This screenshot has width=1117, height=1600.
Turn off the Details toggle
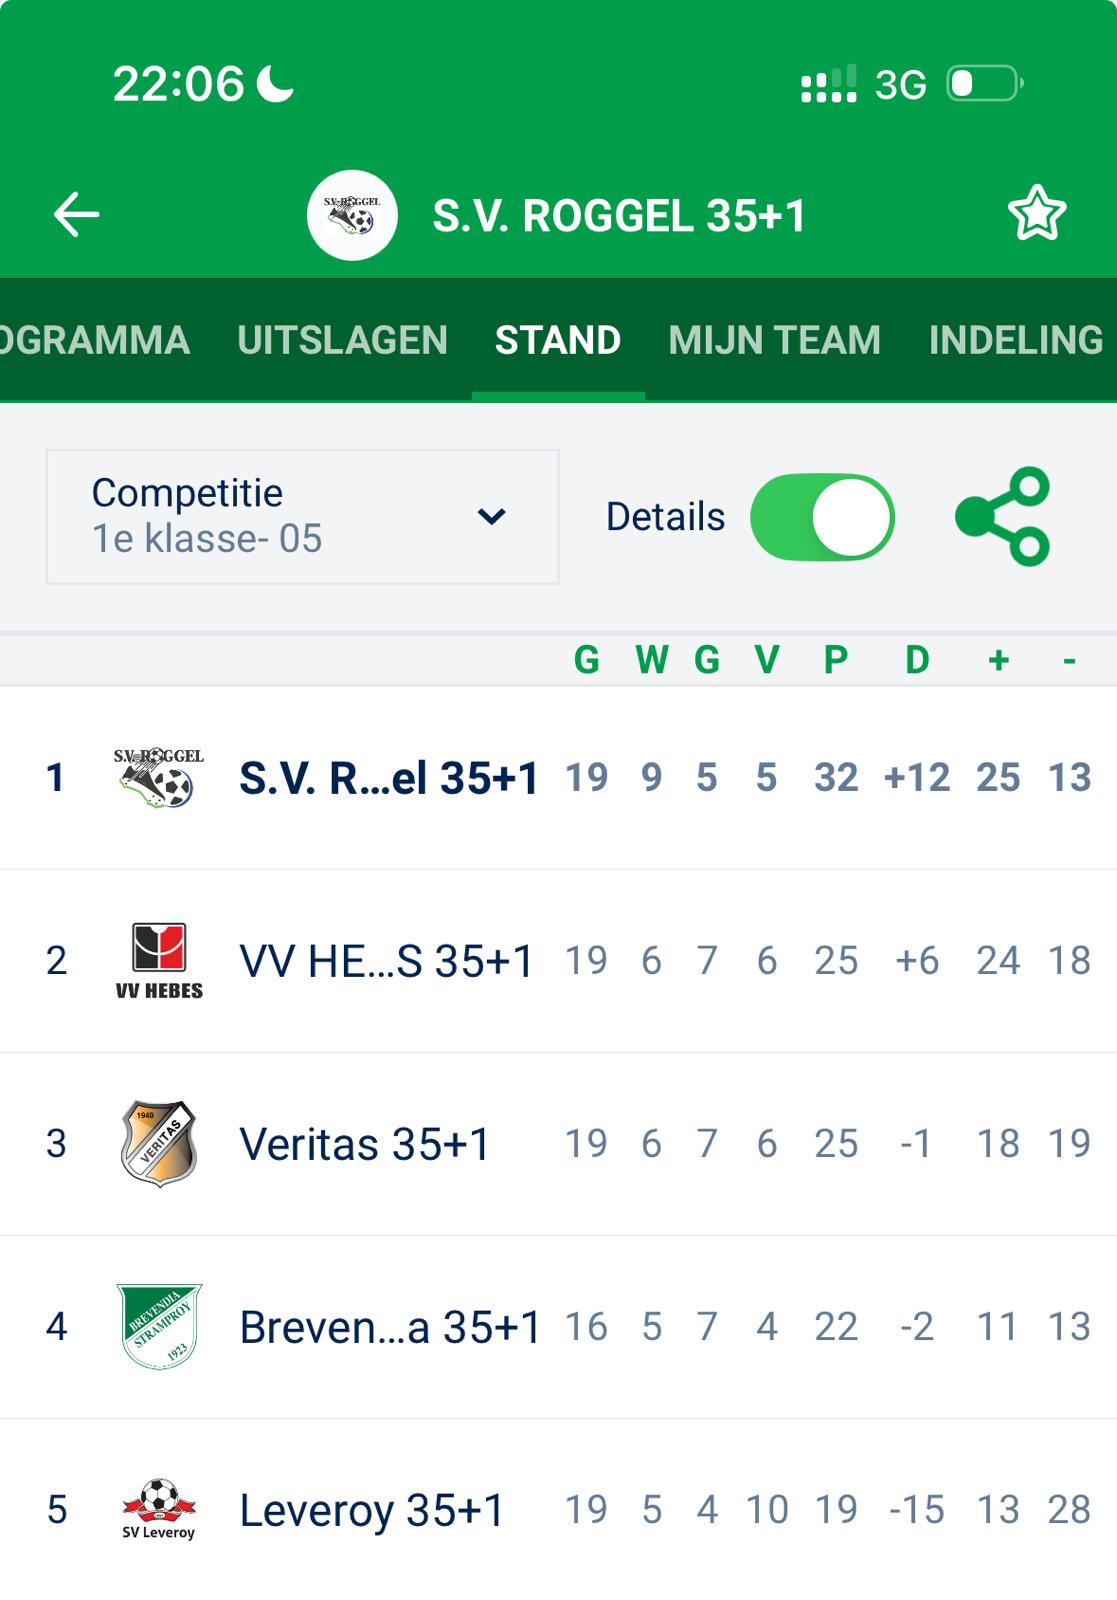coord(822,517)
